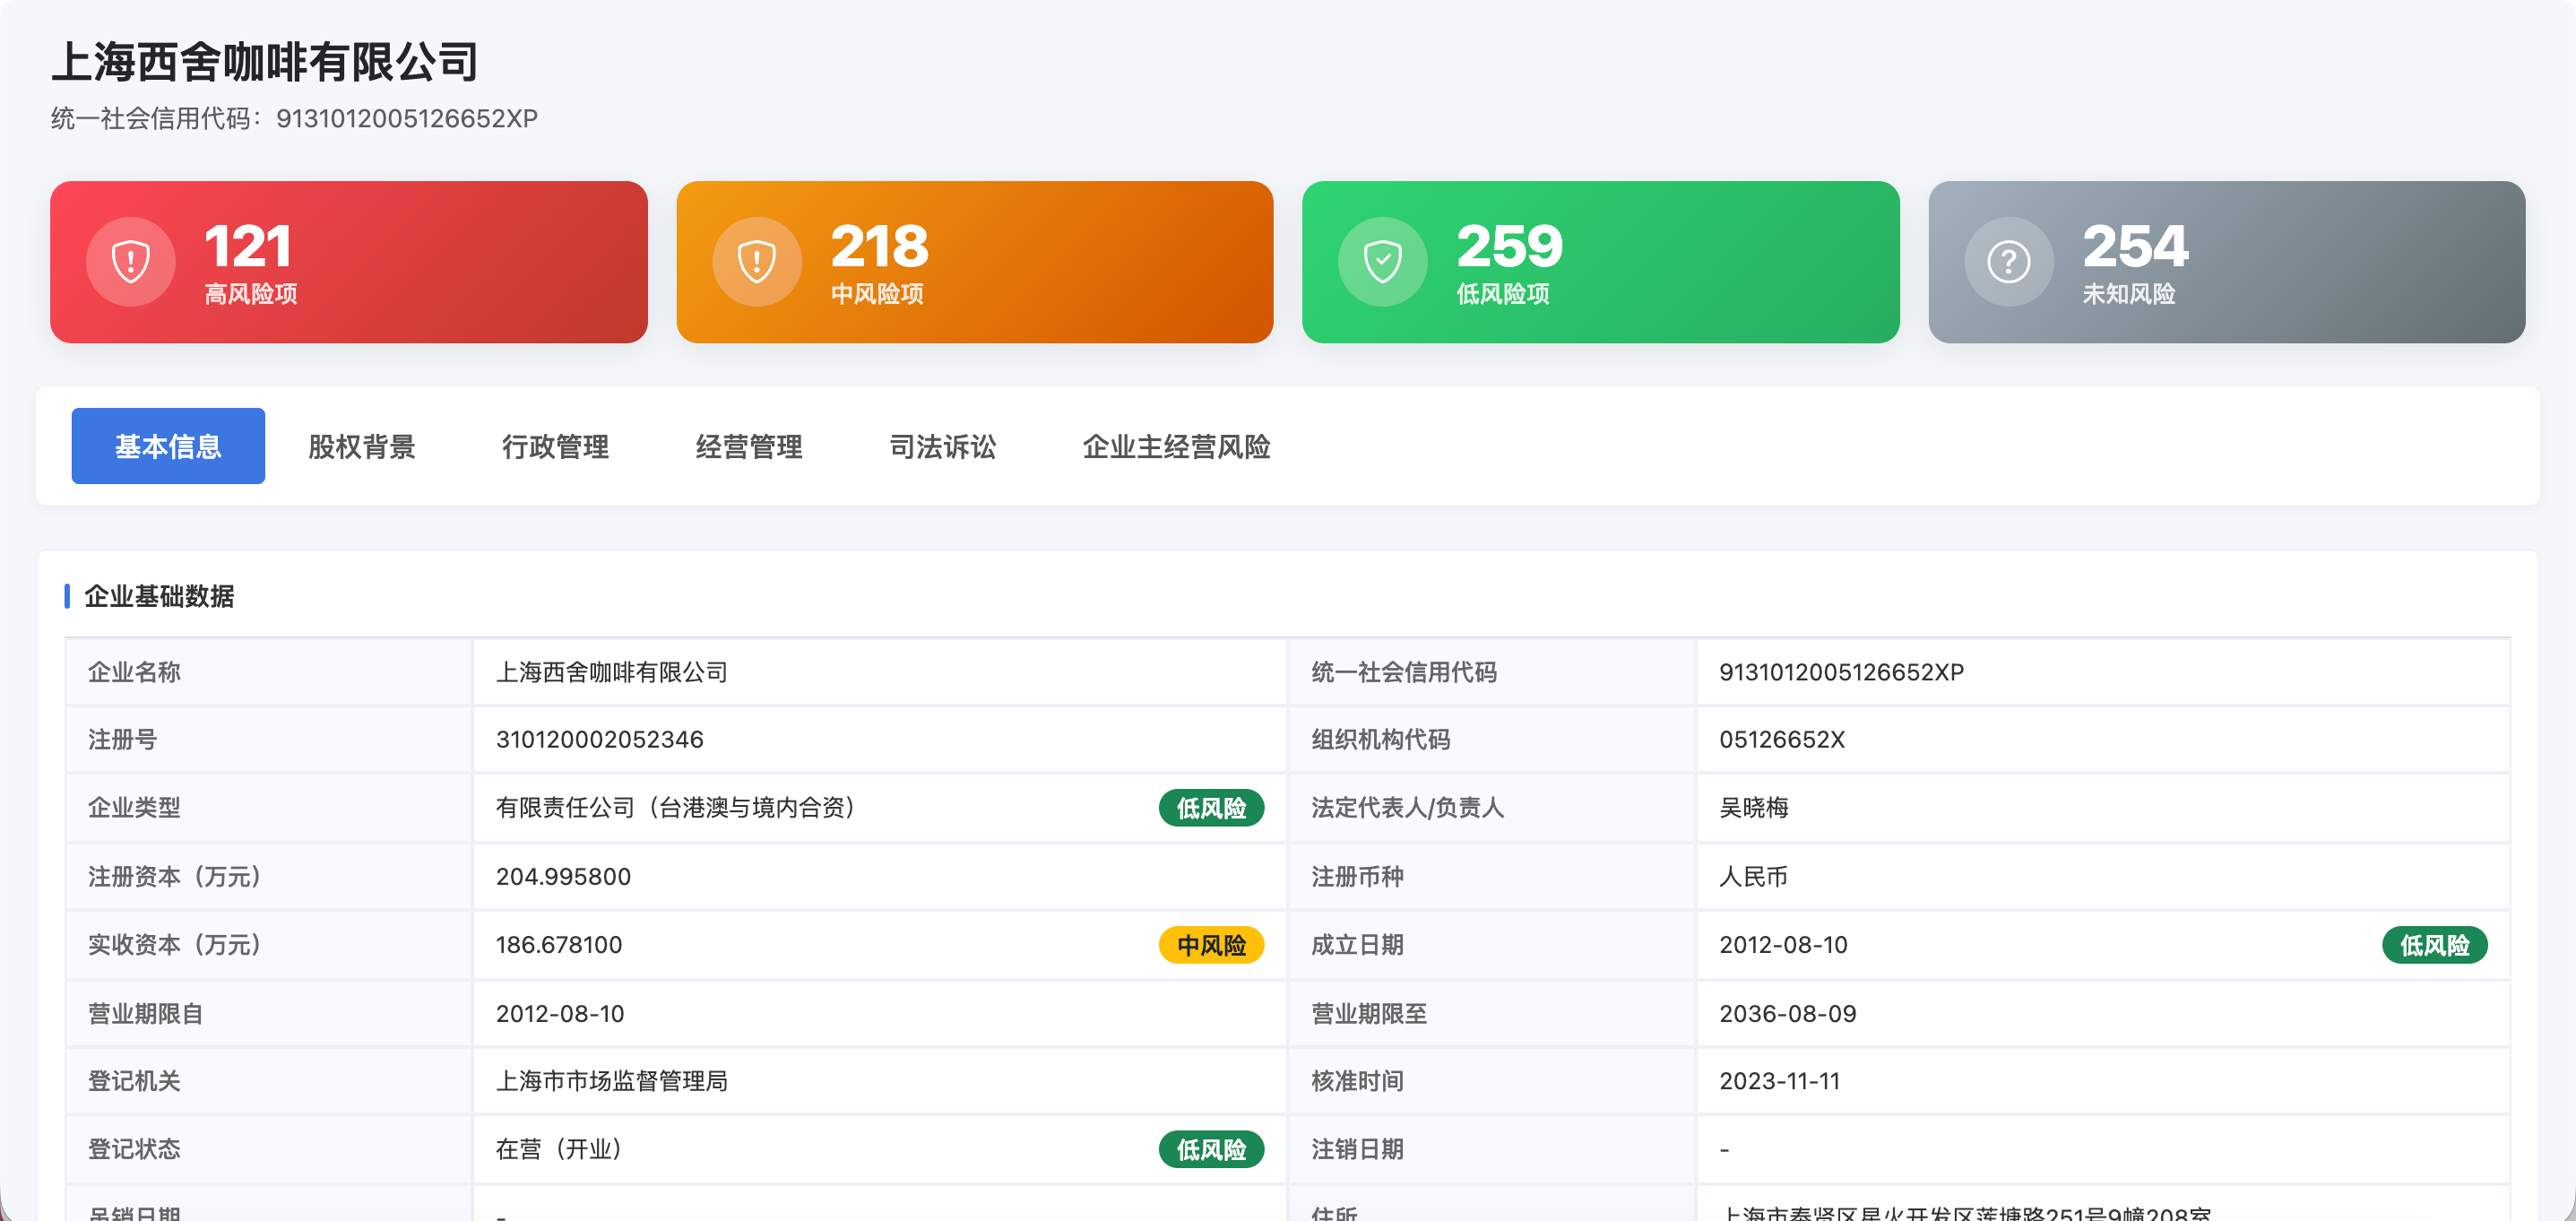Click the 注册资本（万元） field label

[x=175, y=877]
